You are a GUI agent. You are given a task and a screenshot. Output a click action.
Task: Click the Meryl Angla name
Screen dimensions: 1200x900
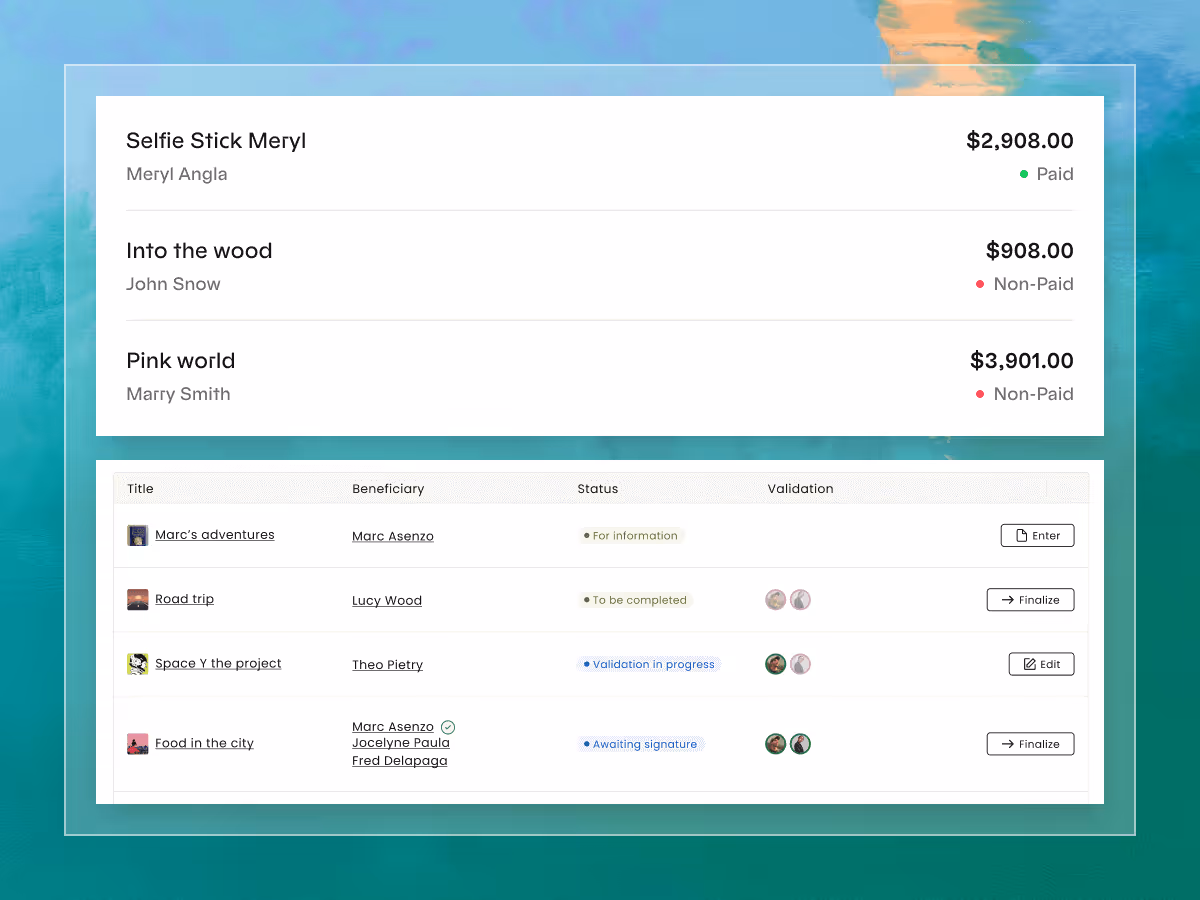pos(177,174)
